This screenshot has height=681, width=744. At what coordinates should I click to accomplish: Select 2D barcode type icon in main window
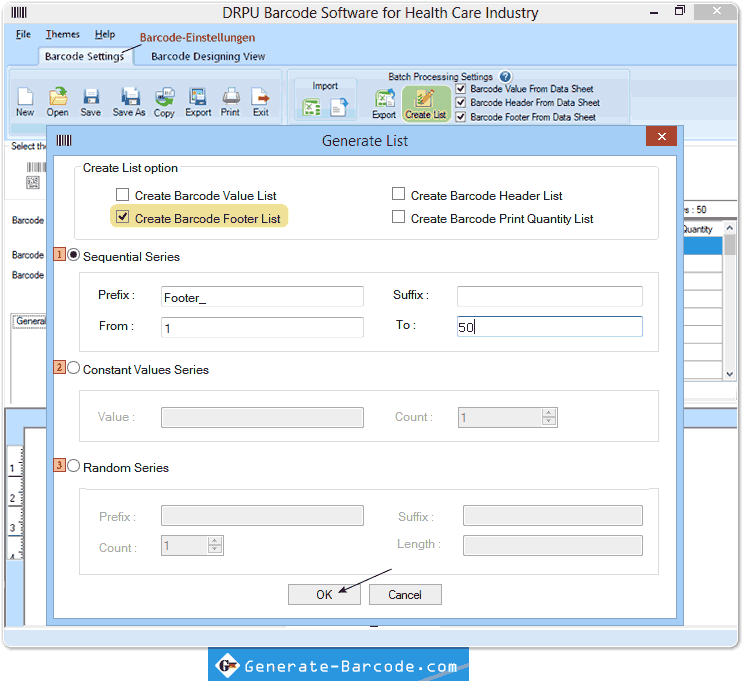coord(33,182)
